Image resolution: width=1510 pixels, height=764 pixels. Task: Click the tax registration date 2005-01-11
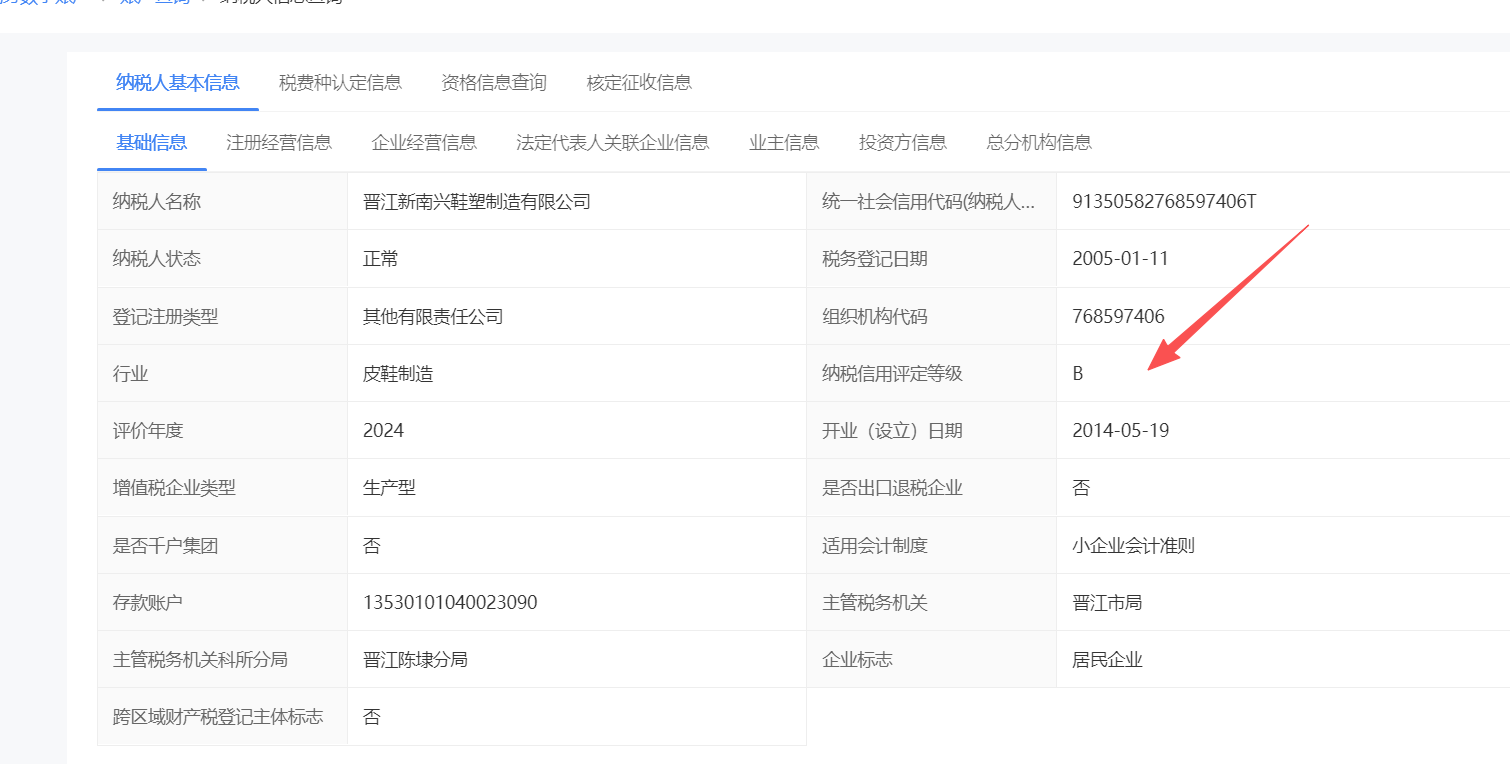pyautogui.click(x=1120, y=259)
